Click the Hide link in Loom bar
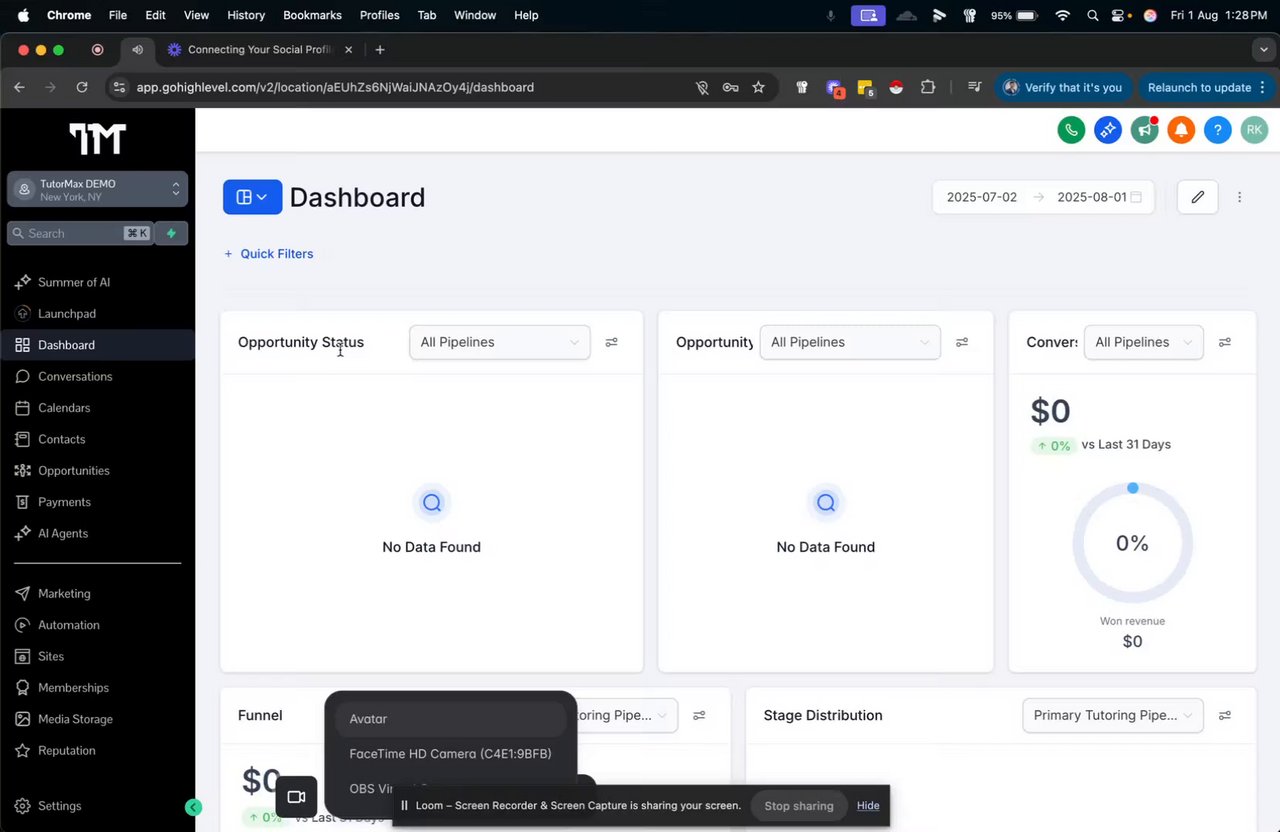This screenshot has height=832, width=1280. (x=868, y=806)
